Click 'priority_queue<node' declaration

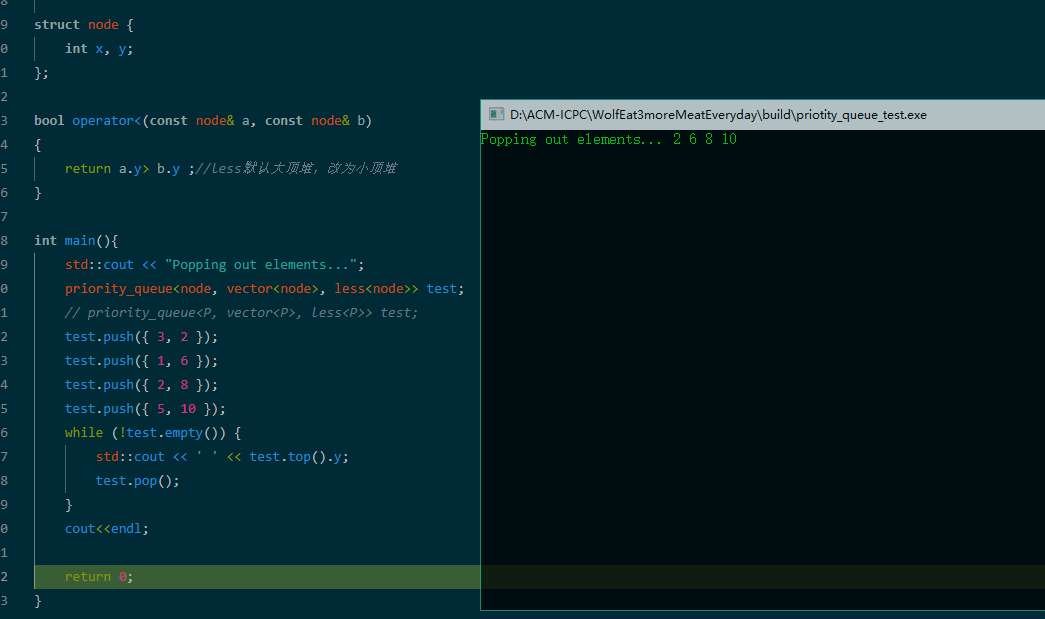[139, 289]
